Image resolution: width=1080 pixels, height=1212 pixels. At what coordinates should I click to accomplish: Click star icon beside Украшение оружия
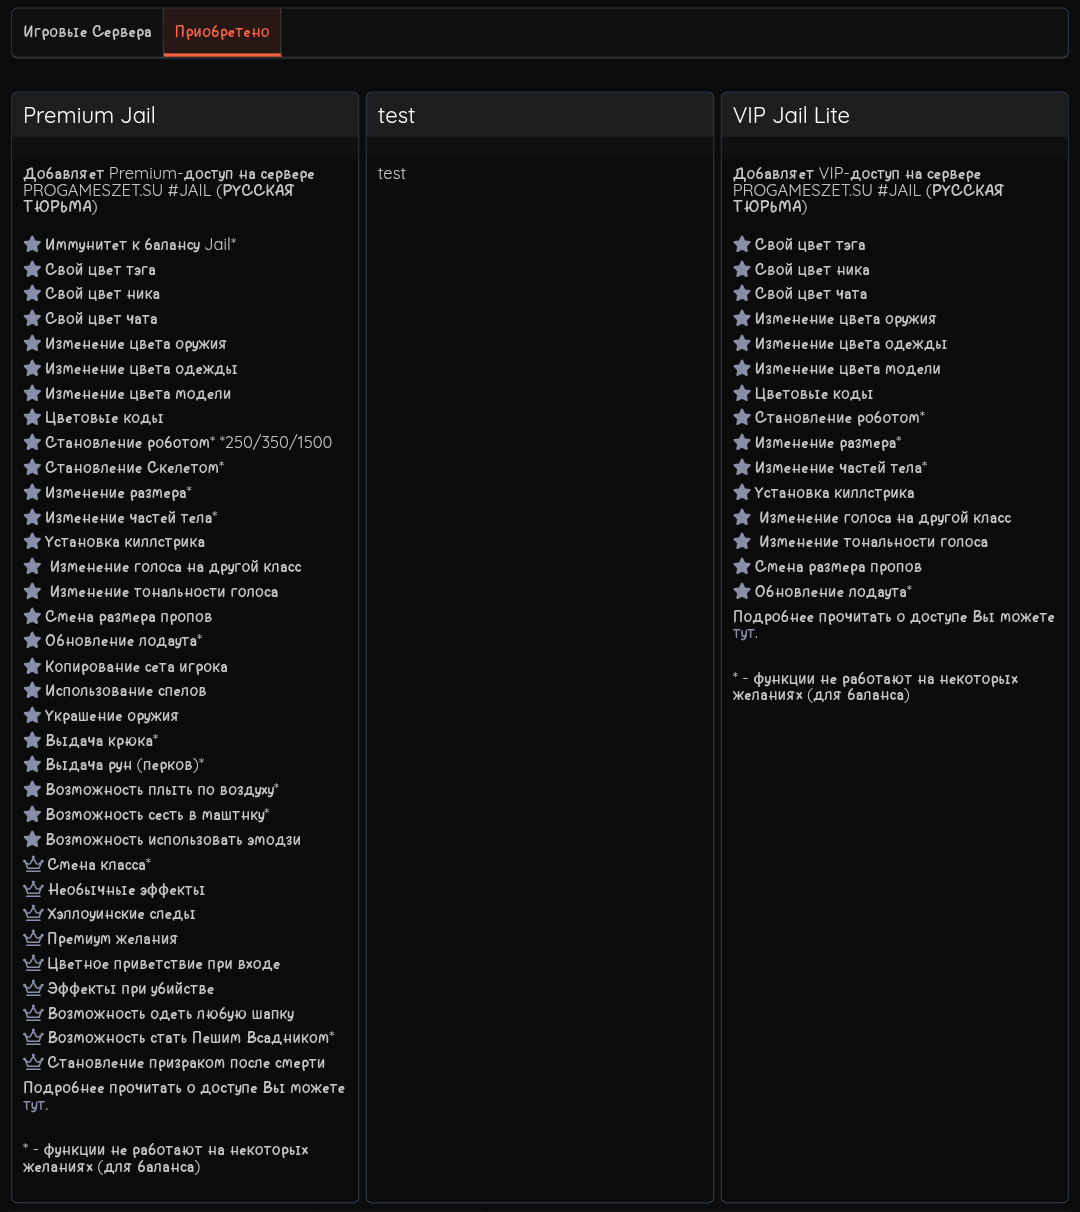32,715
